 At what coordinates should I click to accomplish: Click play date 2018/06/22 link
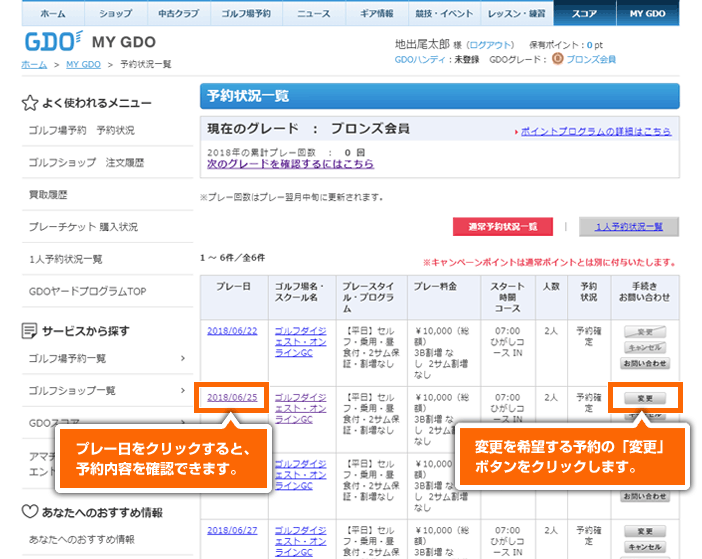coord(232,331)
